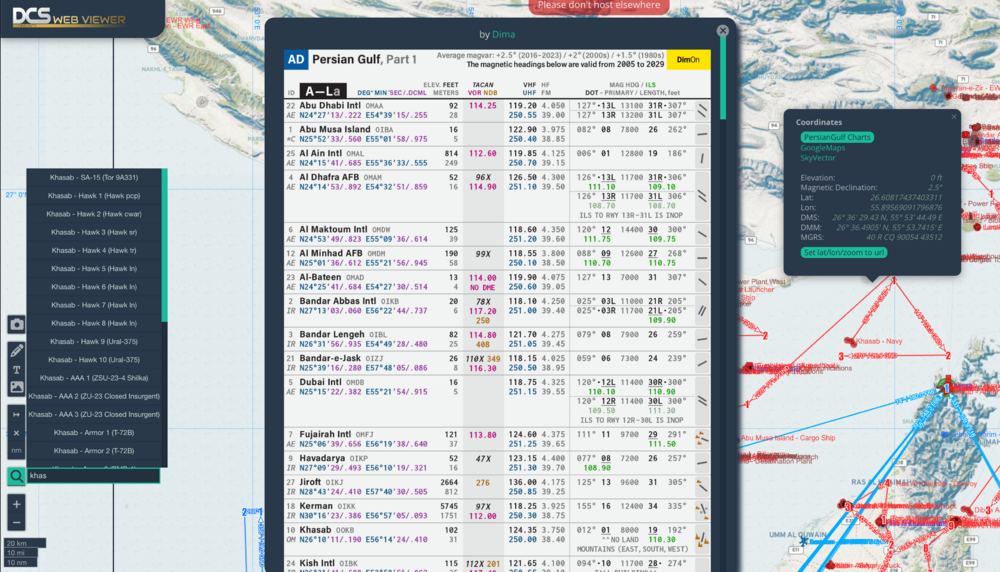Select Khasab - Armor 1 (T-72B) result
The height and width of the screenshot is (572, 1000).
pyautogui.click(x=94, y=432)
